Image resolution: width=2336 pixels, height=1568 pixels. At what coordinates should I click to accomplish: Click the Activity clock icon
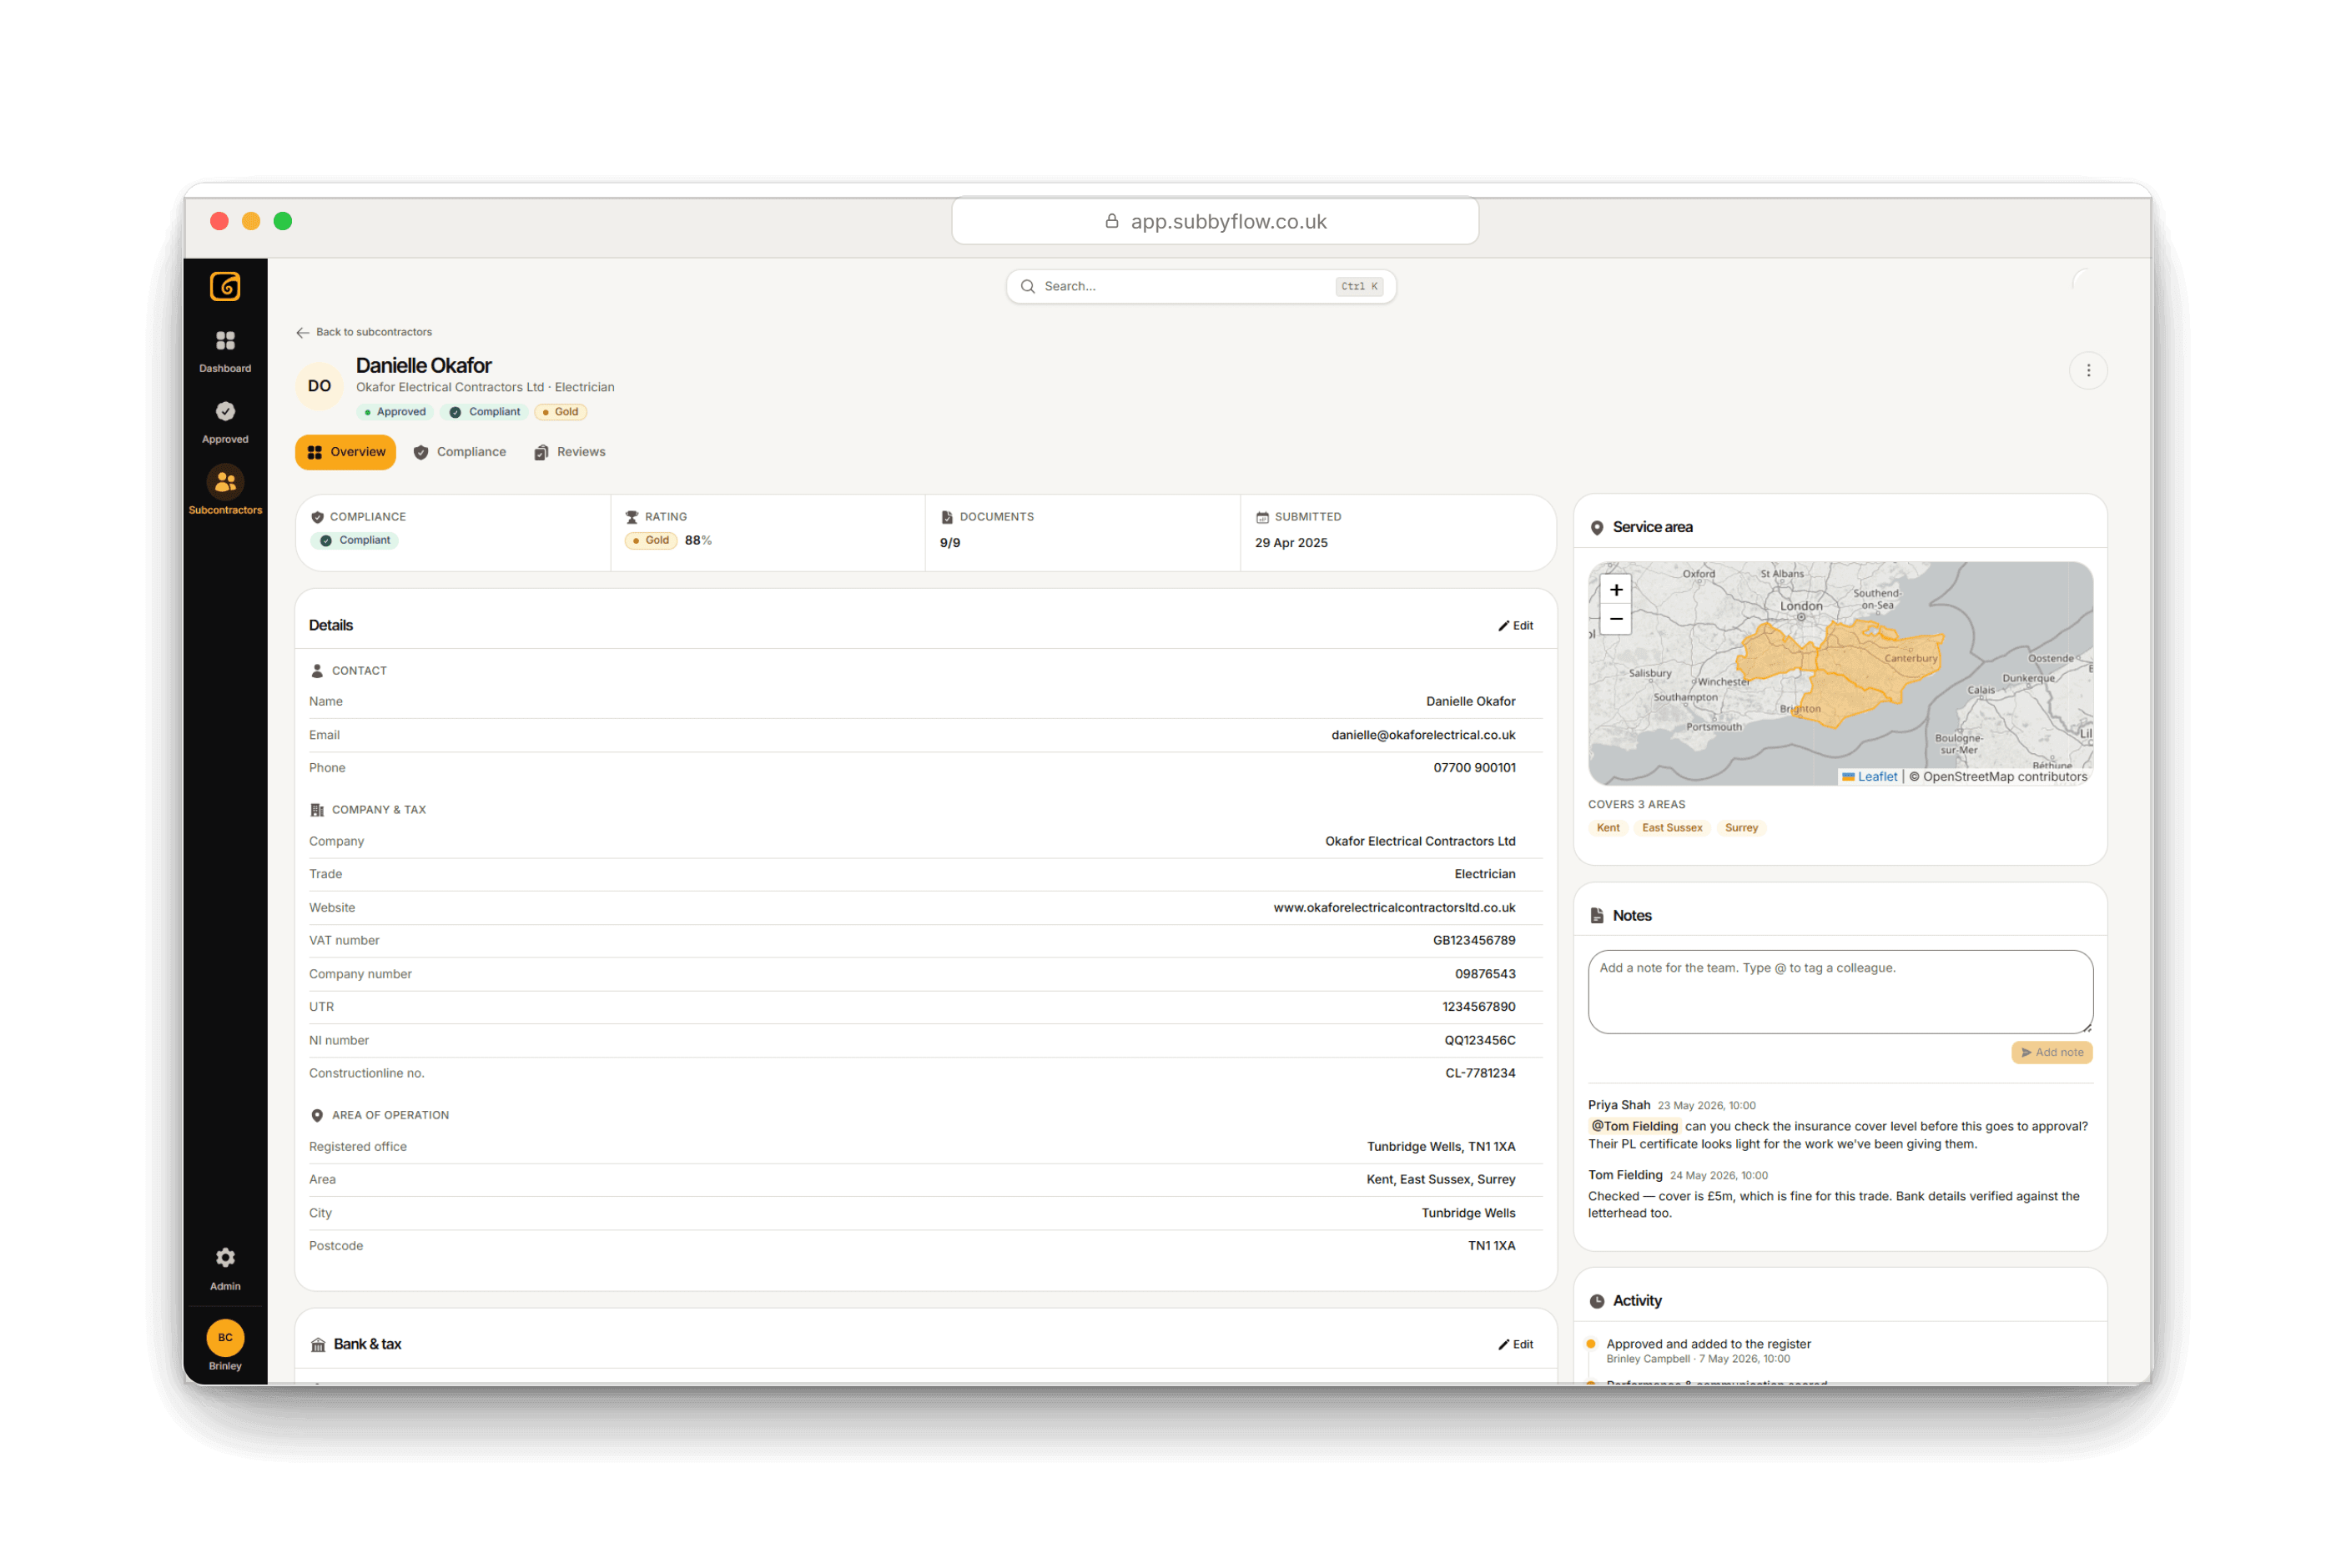tap(1597, 1302)
